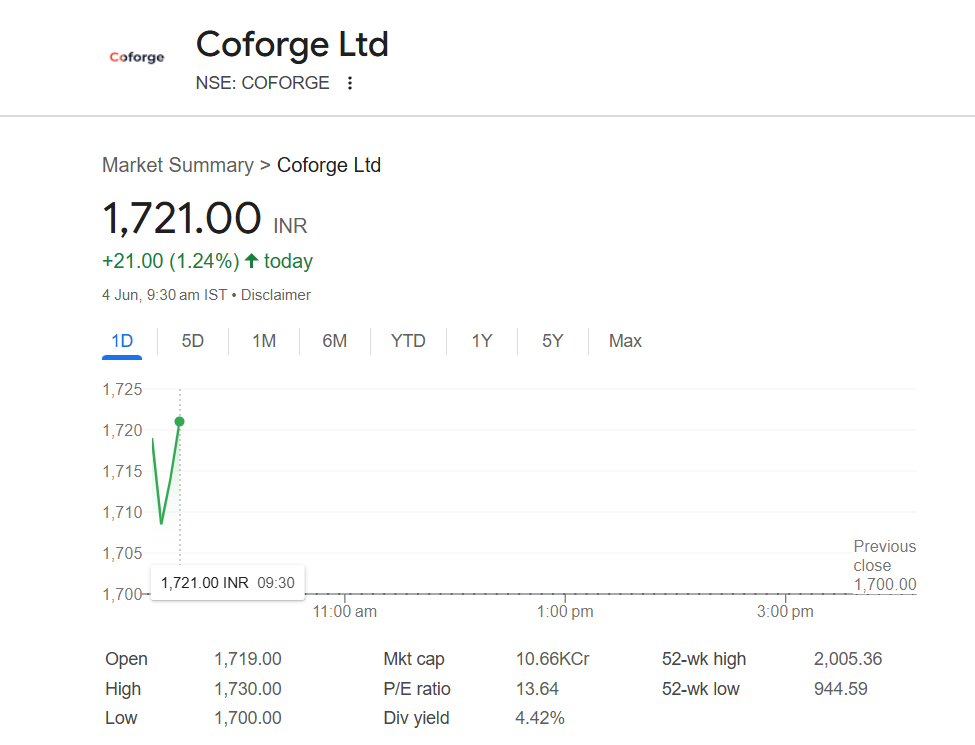975x745 pixels.
Task: Switch to the 5Y chart range
Action: 553,341
